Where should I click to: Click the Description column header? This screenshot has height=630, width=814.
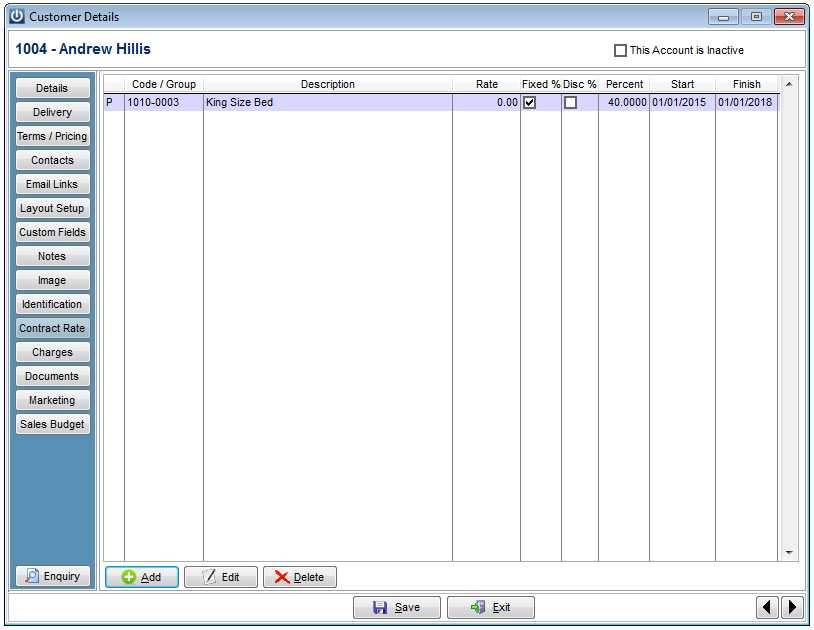328,84
